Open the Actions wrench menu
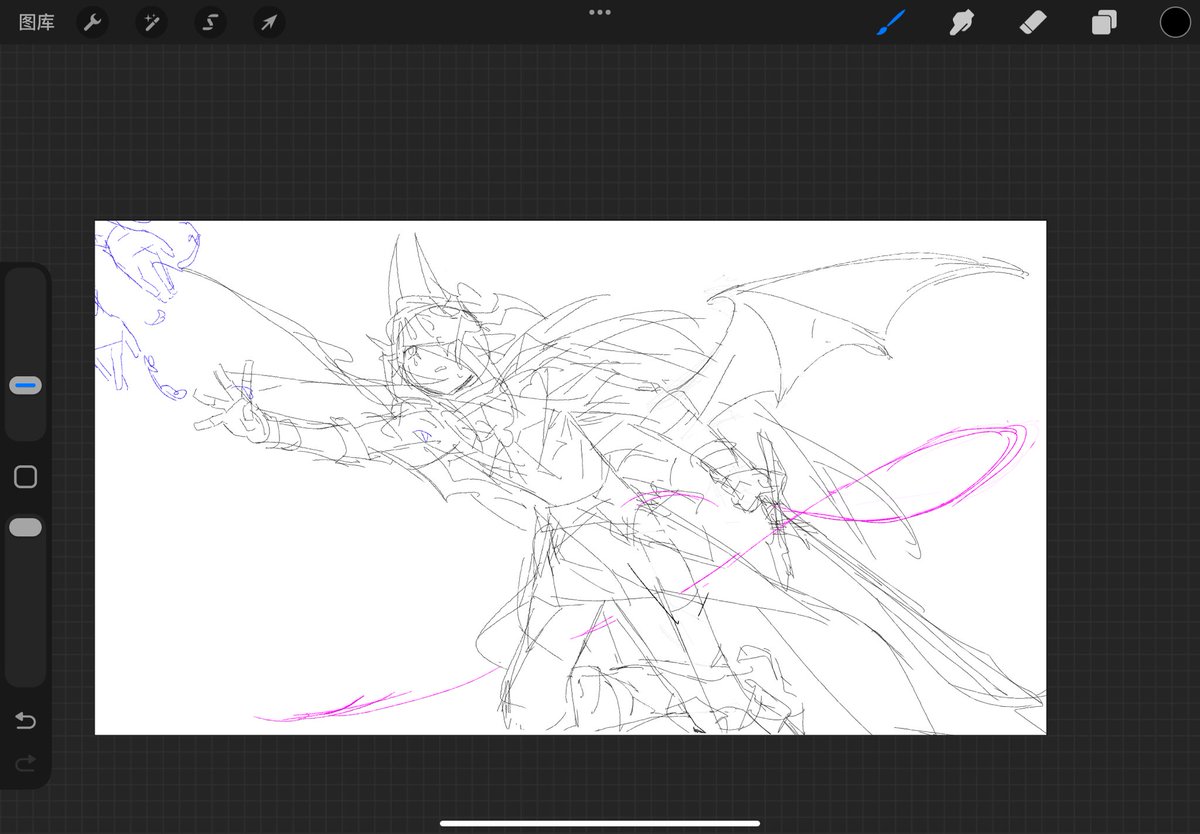Viewport: 1200px width, 834px height. click(92, 22)
